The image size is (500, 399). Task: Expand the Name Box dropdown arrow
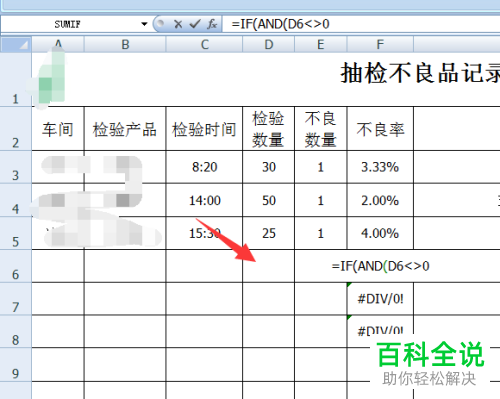pyautogui.click(x=144, y=24)
